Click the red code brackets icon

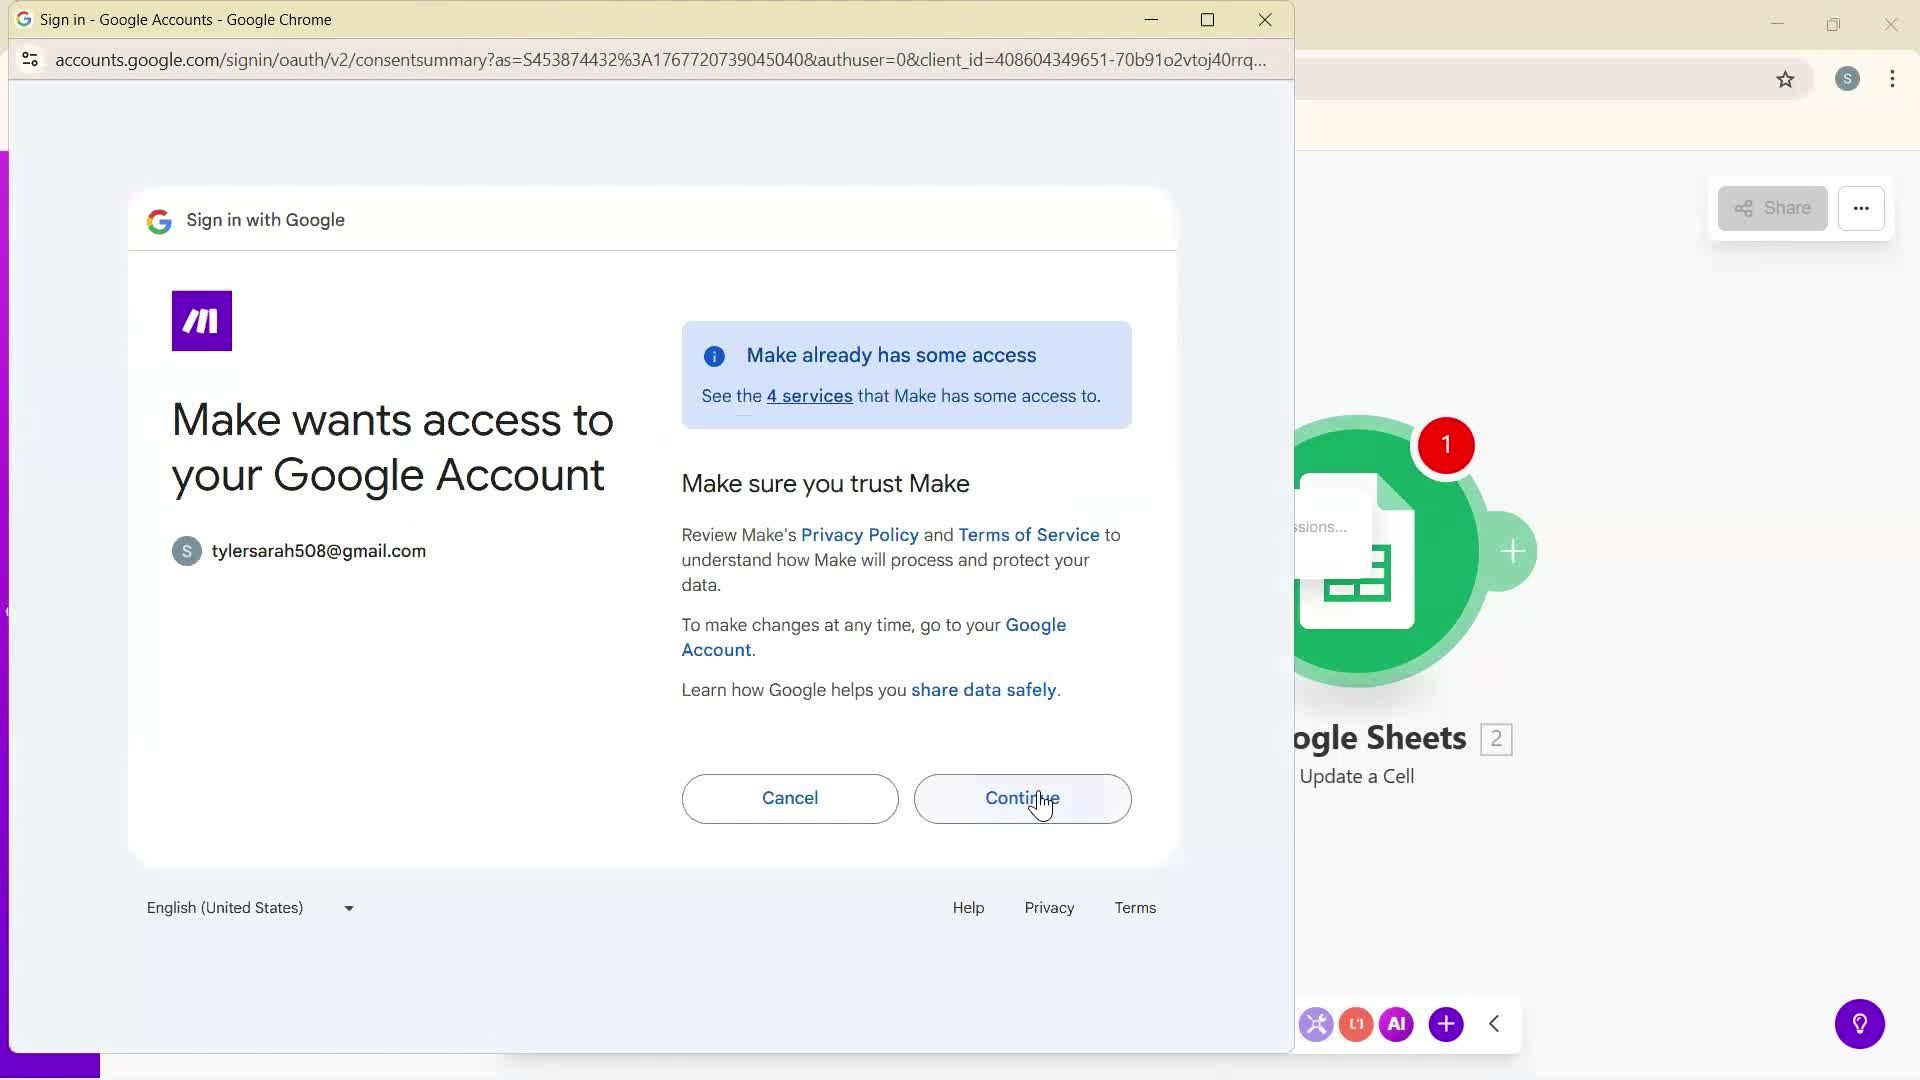(1356, 1024)
